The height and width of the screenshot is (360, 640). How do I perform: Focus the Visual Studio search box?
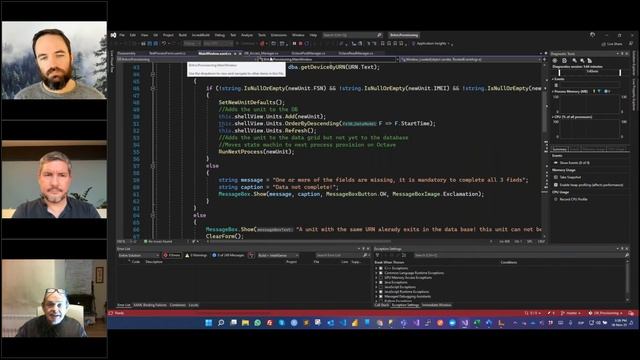coord(352,35)
